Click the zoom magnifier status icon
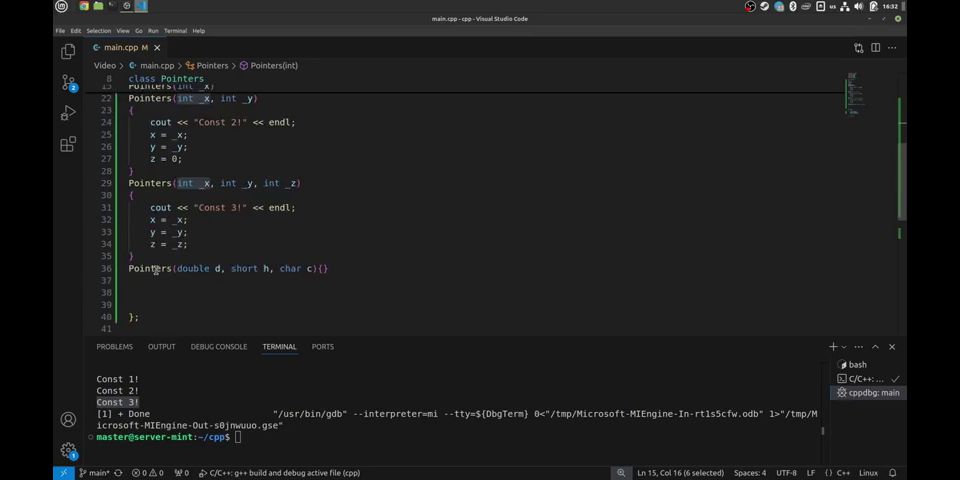 [621, 473]
